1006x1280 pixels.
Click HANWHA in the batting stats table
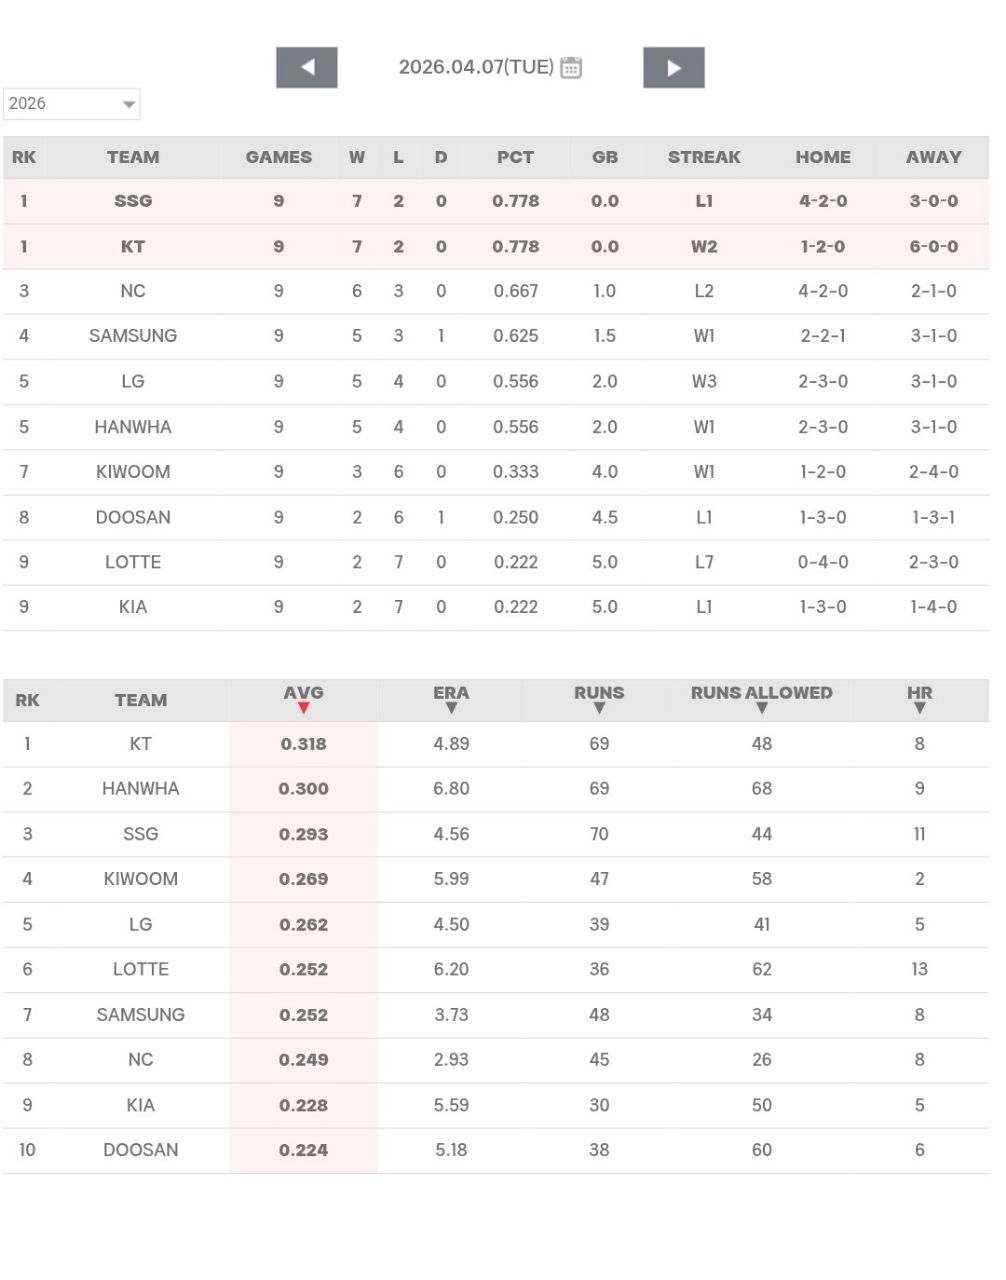(140, 789)
